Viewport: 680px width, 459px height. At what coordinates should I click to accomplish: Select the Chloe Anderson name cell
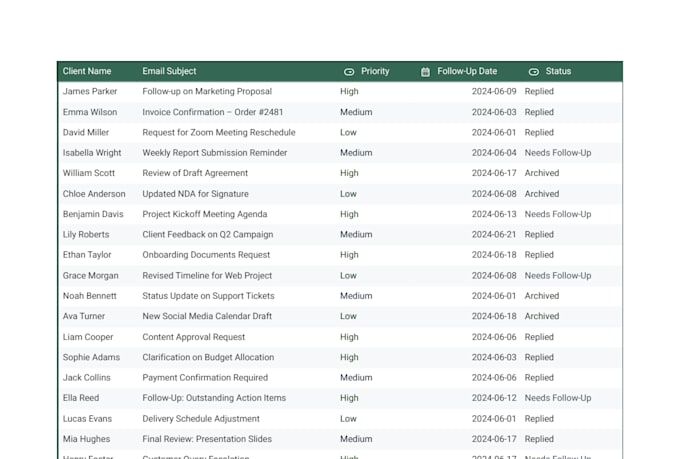click(94, 194)
